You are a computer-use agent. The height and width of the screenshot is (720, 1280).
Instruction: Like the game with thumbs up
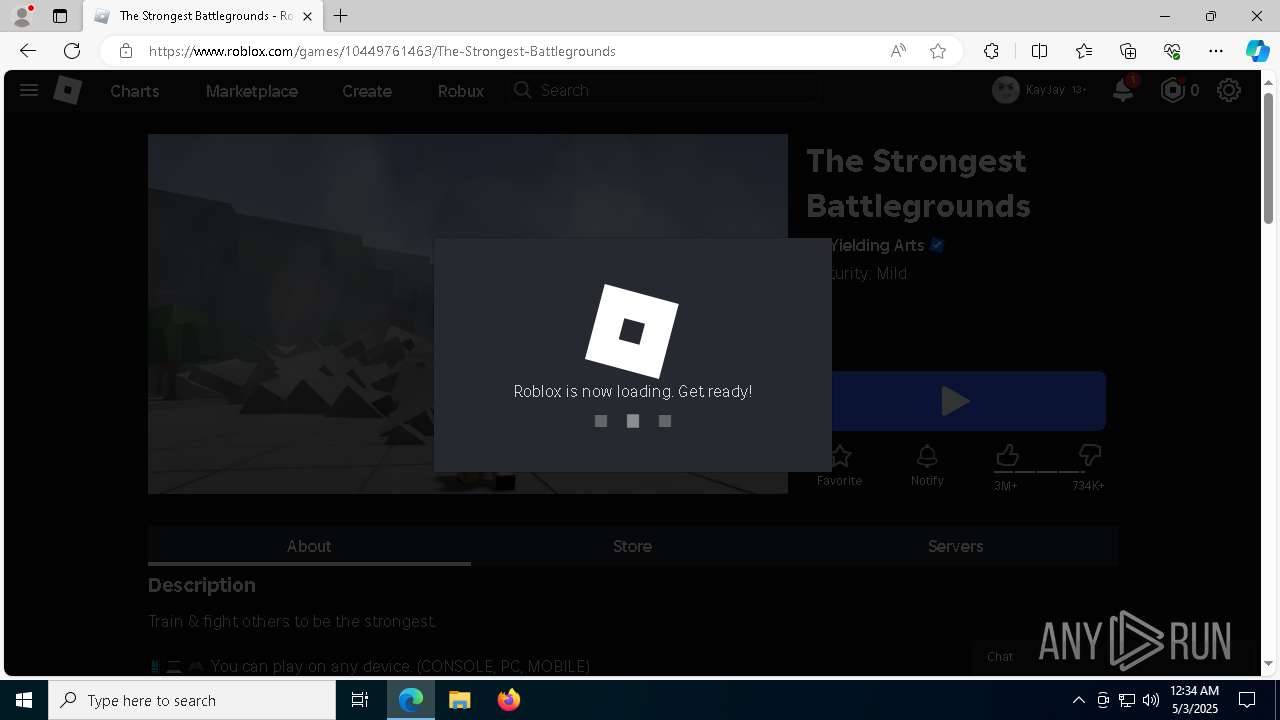[x=1007, y=457]
